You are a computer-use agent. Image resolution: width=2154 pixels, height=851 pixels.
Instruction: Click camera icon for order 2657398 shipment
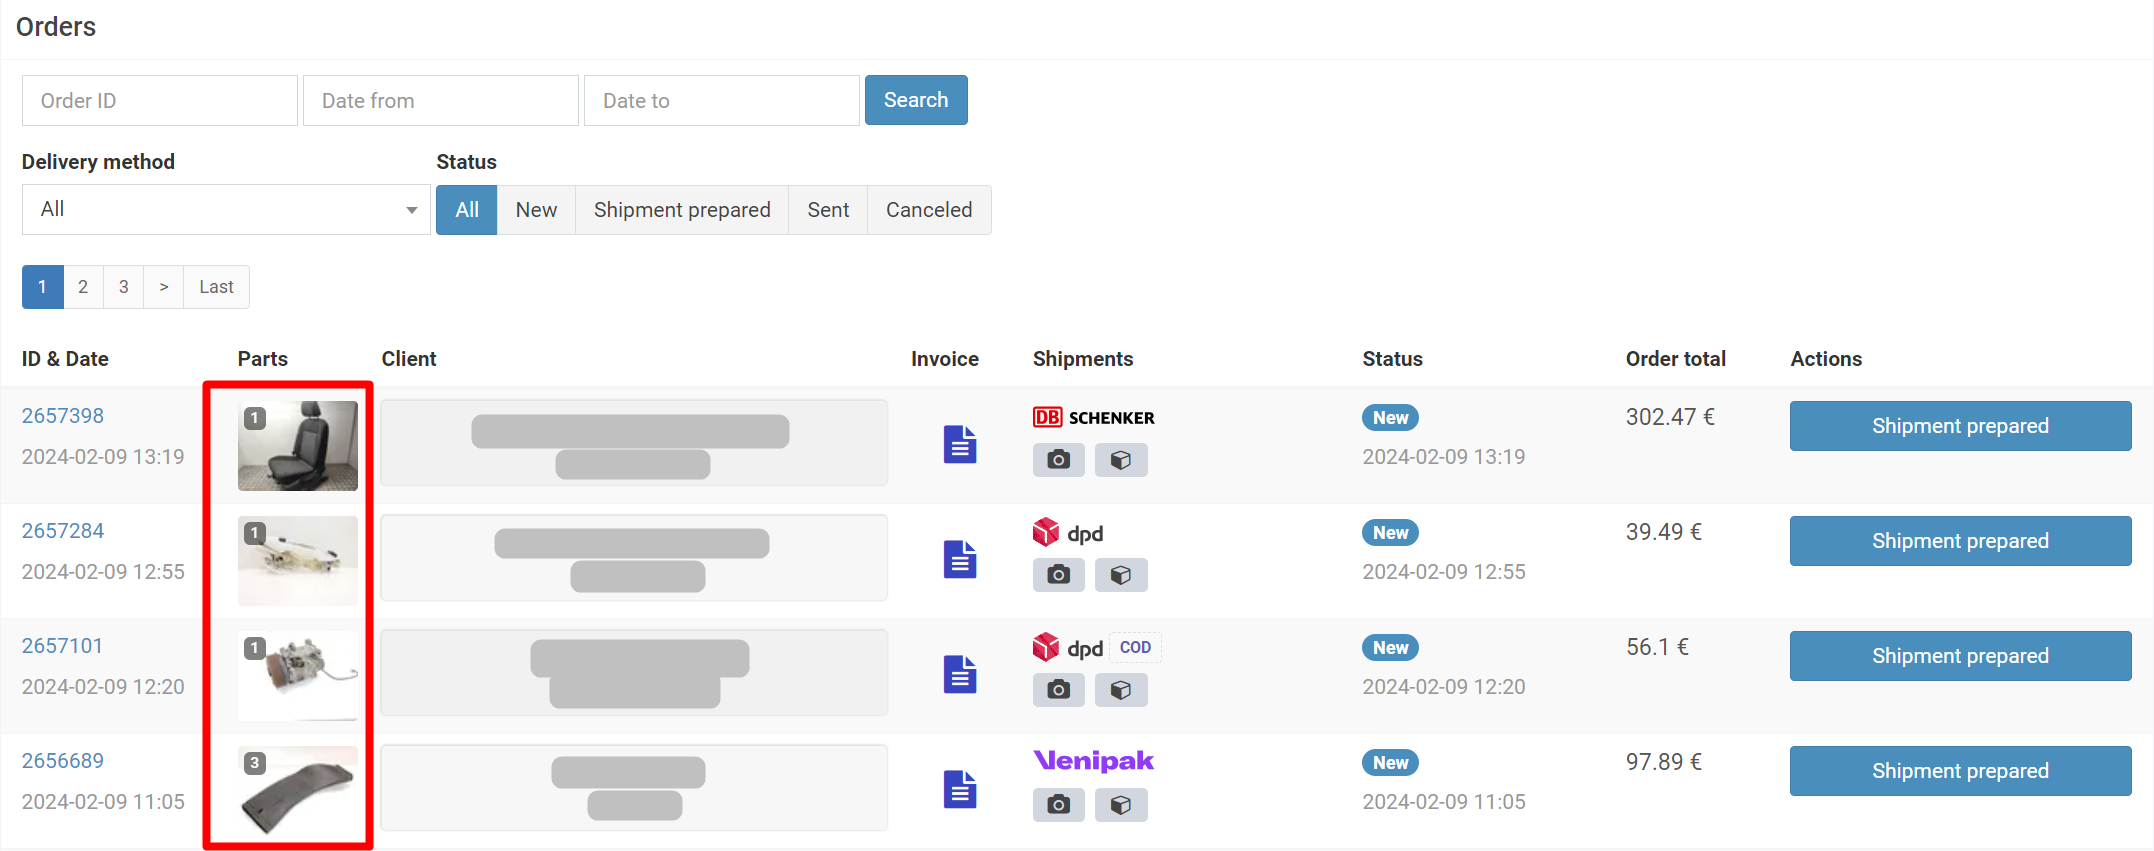click(x=1058, y=460)
